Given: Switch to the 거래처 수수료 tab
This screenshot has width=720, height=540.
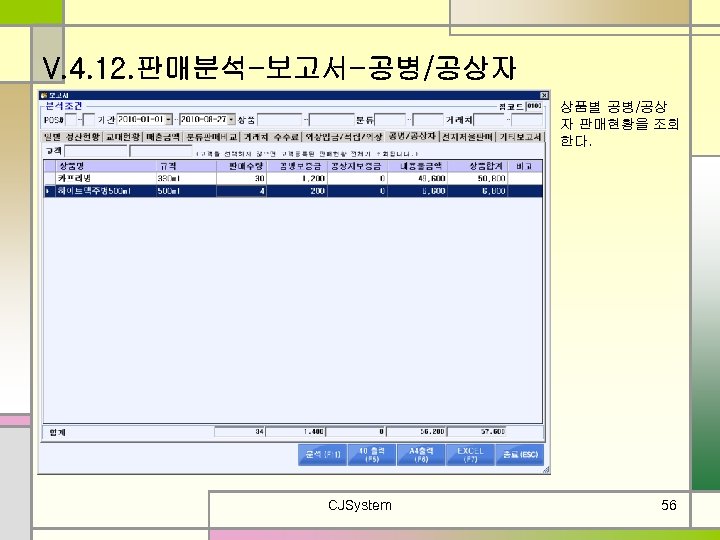Looking at the screenshot, I should click(271, 137).
